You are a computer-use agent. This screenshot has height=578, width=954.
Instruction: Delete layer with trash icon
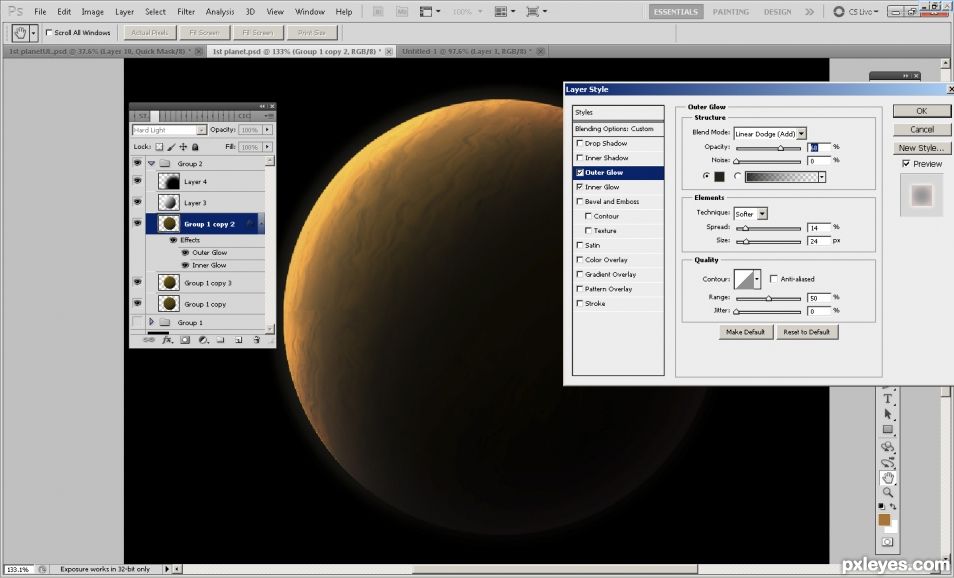pyautogui.click(x=256, y=340)
